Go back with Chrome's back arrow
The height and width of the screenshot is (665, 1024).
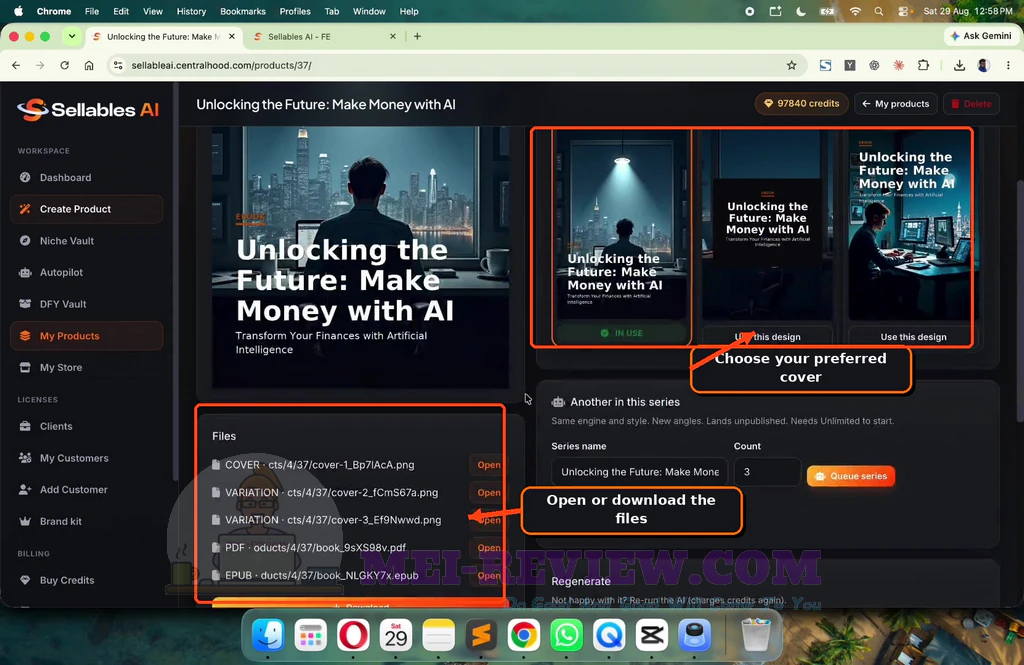click(16, 65)
